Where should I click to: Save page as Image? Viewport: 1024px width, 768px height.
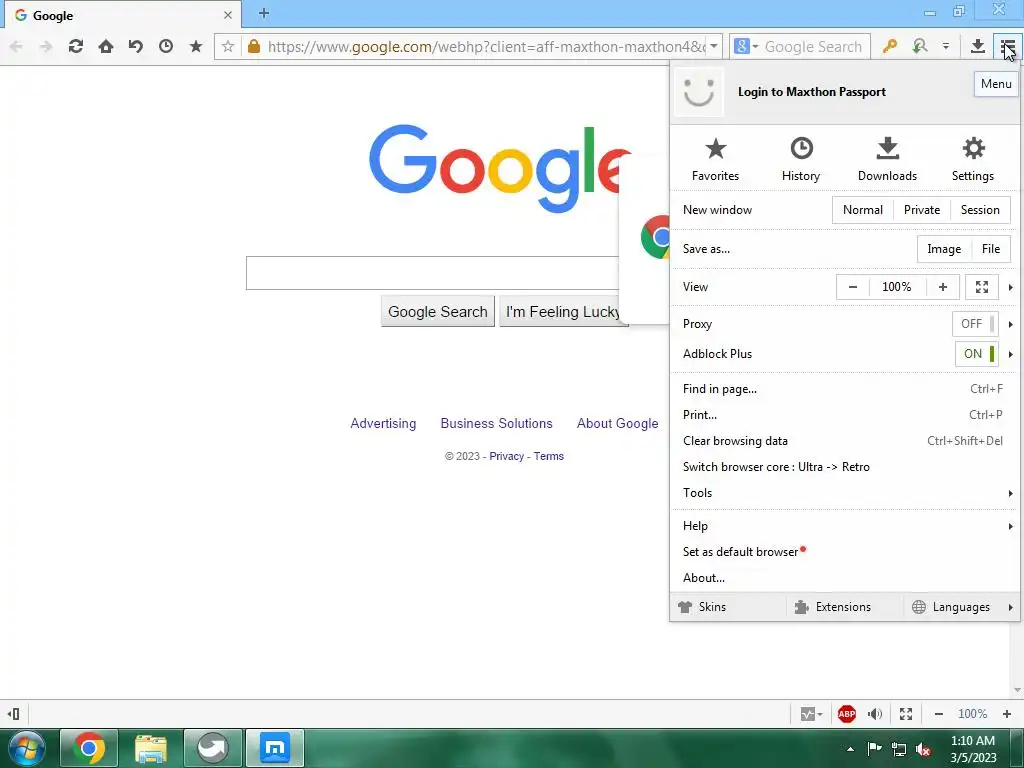944,249
